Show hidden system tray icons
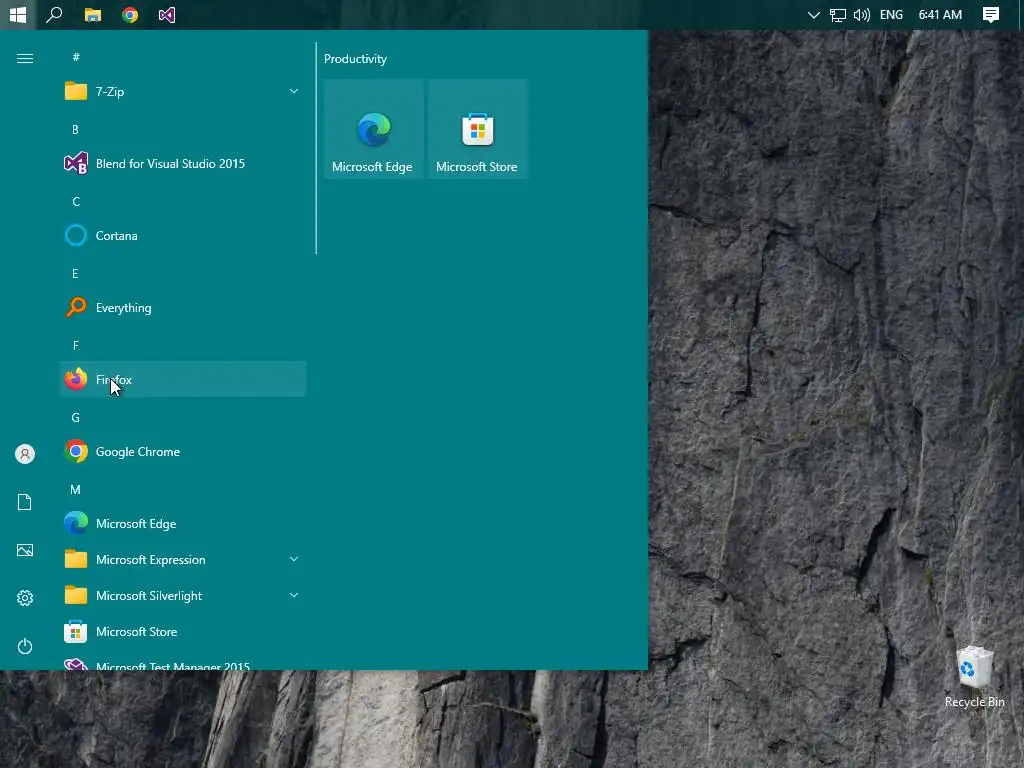This screenshot has width=1024, height=768. point(813,14)
